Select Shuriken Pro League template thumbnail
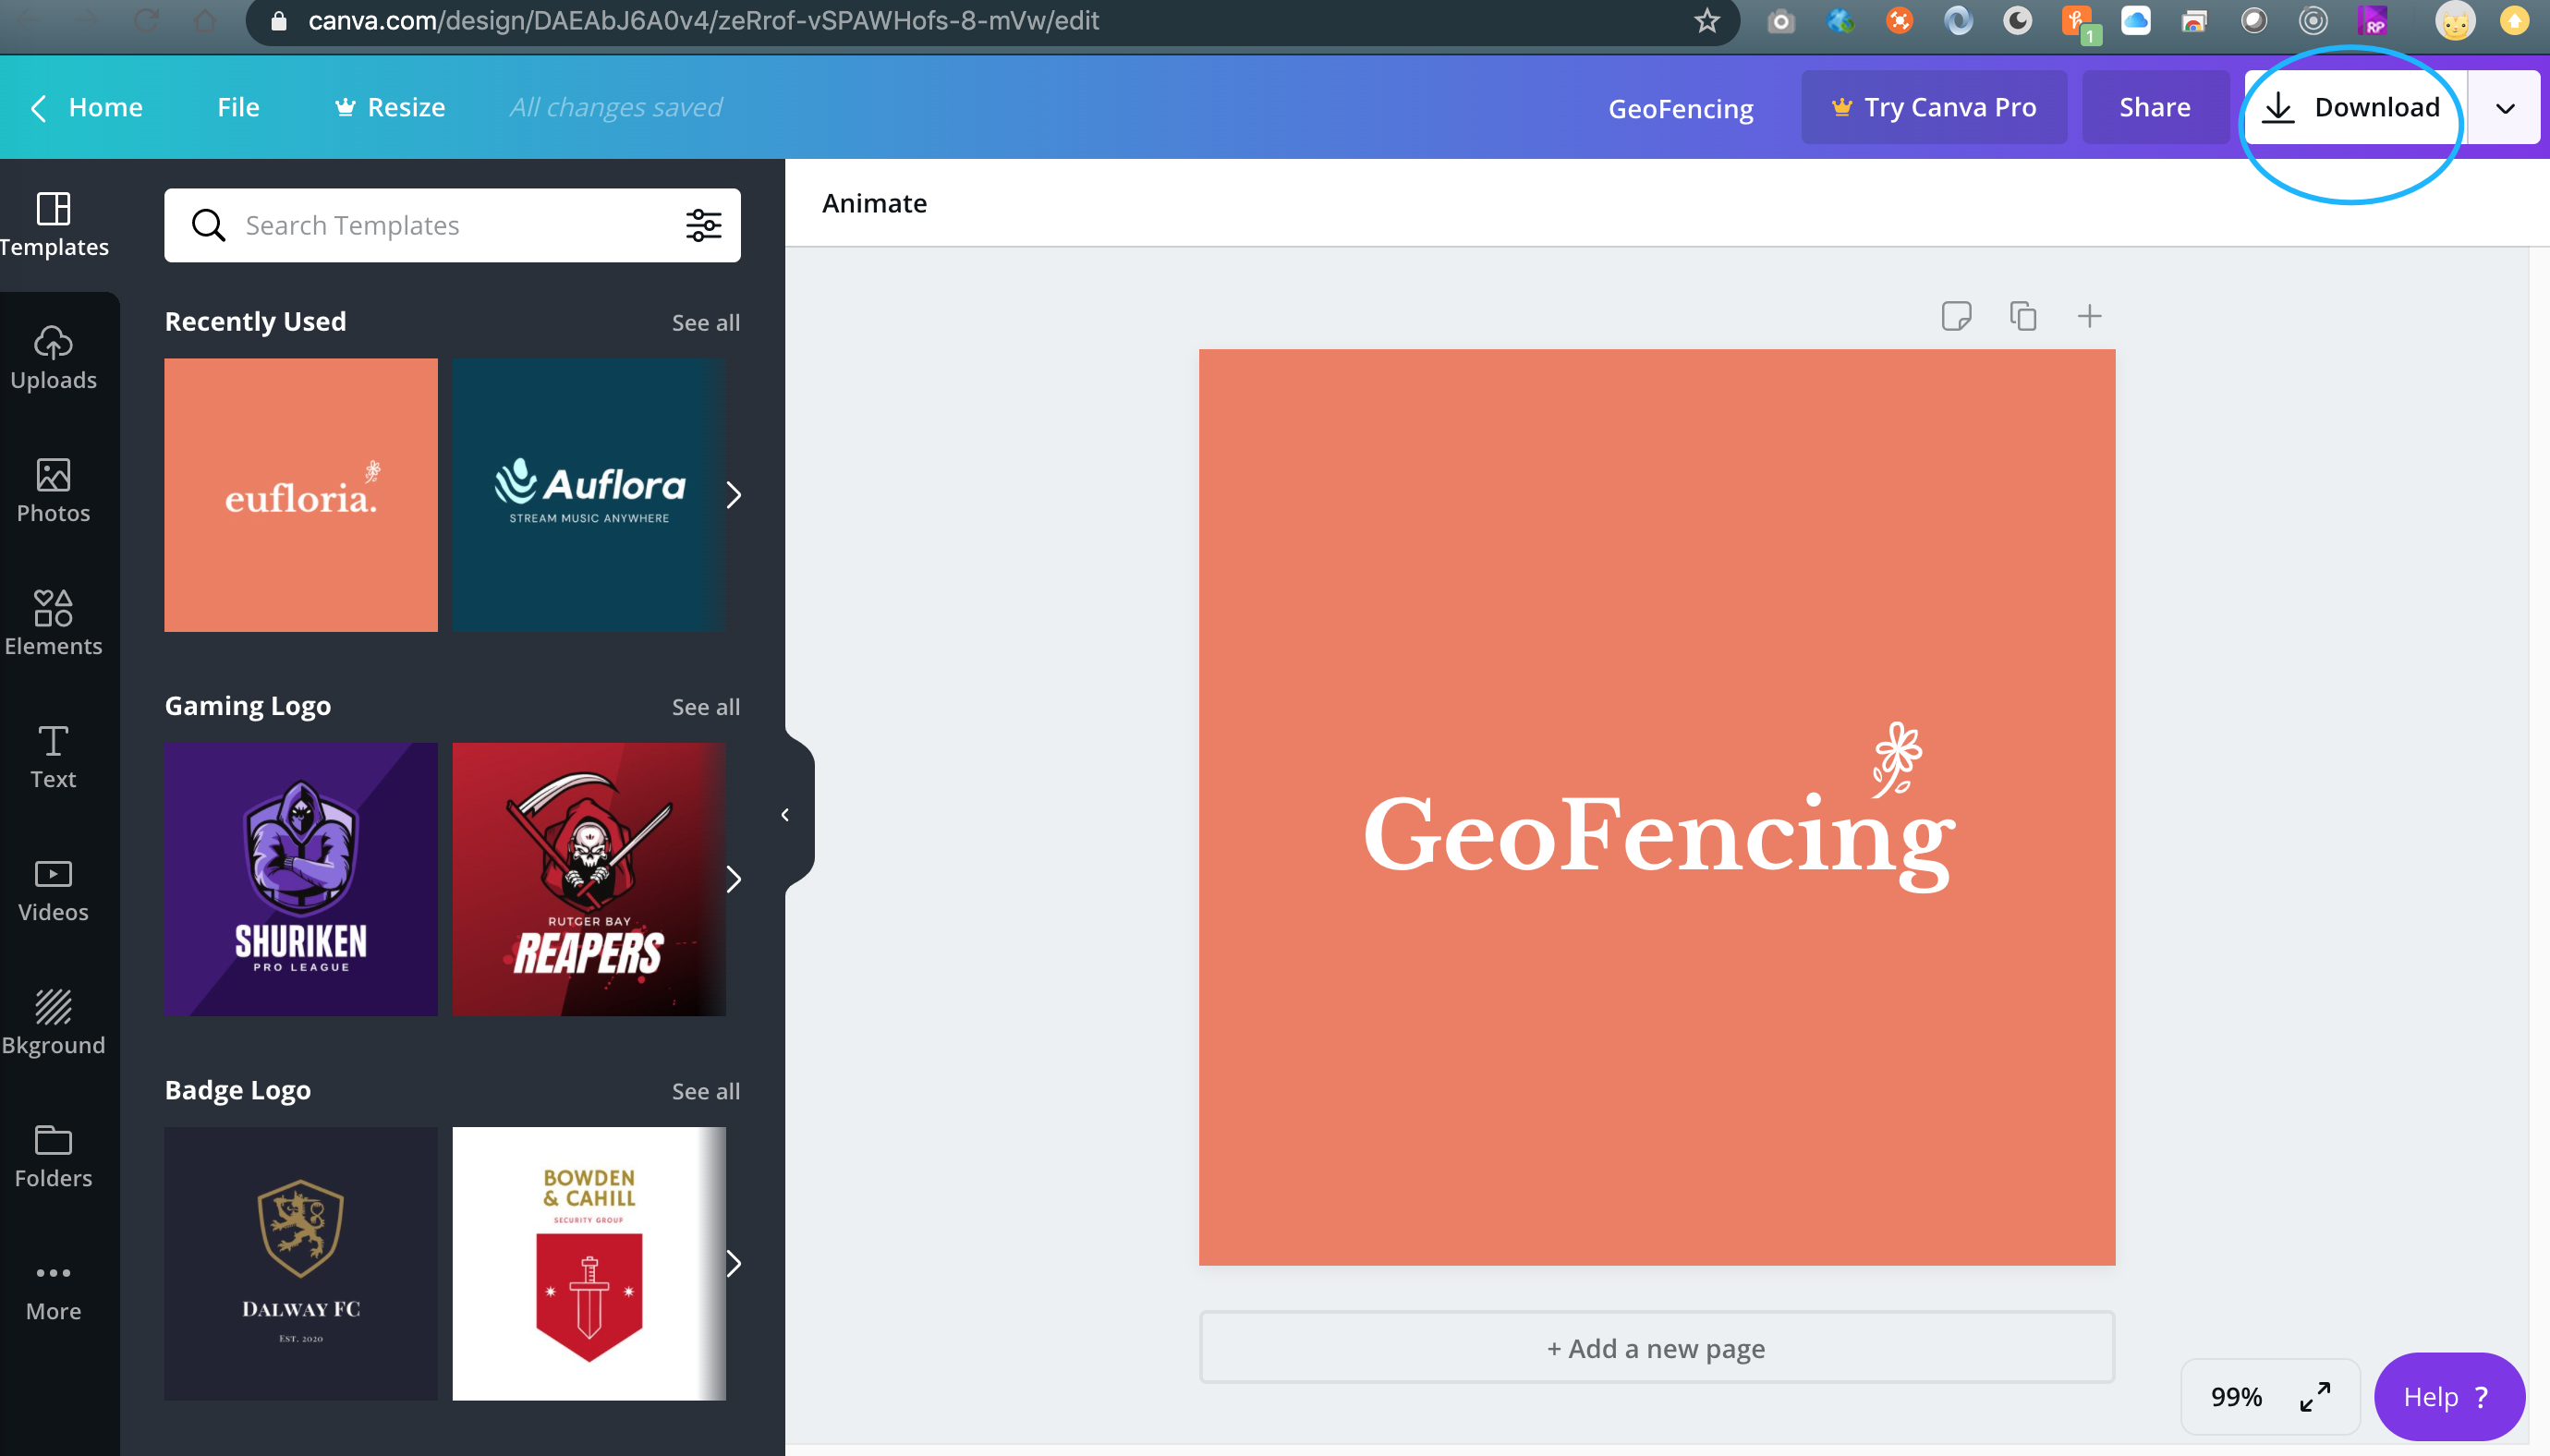Screen dimensions: 2550x1456 point(299,878)
